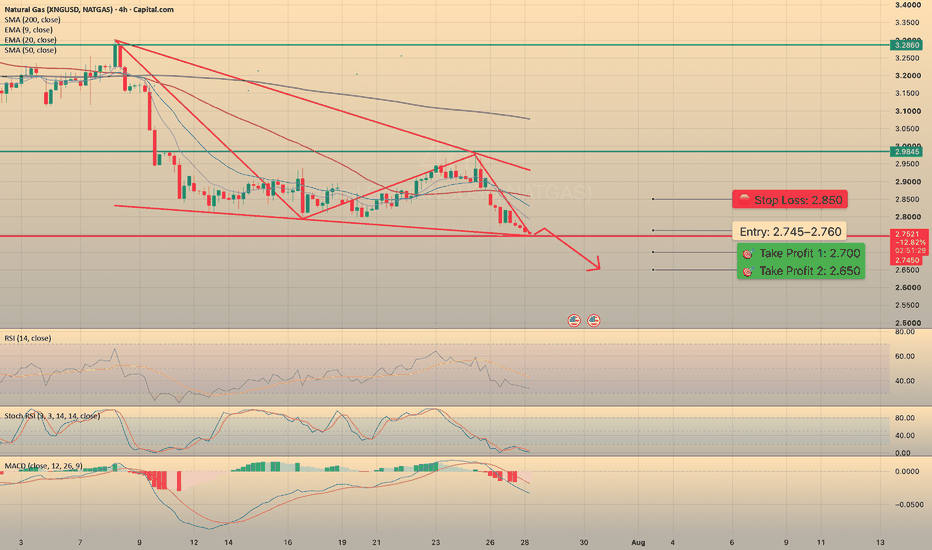Click the right US flag economic event icon

(594, 320)
